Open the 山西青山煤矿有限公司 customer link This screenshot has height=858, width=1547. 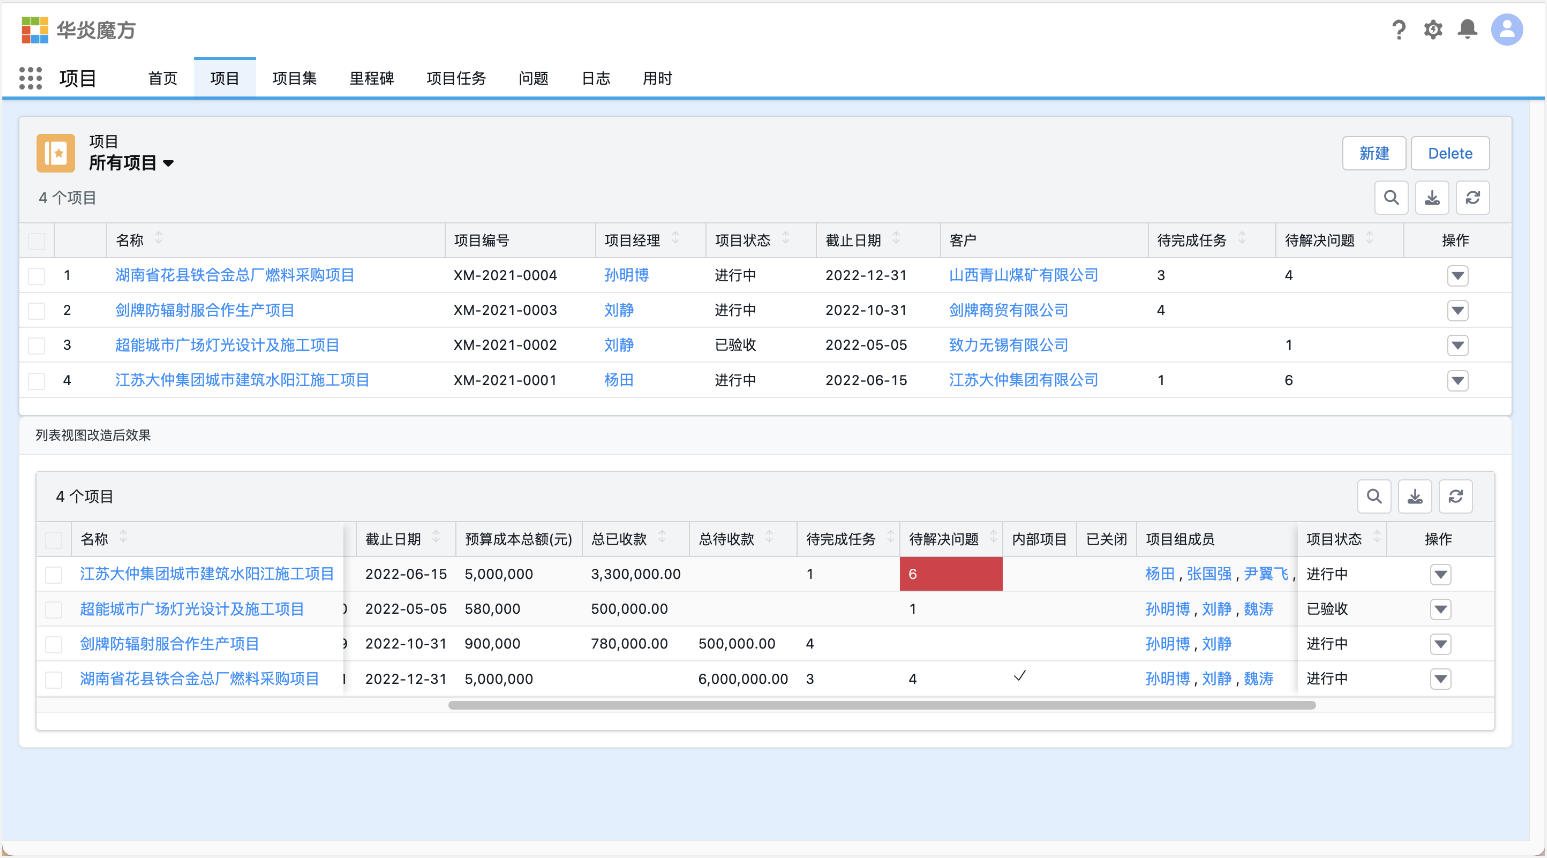pyautogui.click(x=1023, y=275)
